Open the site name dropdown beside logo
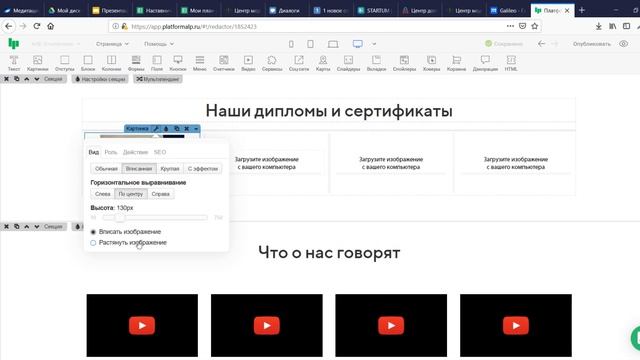 coord(56,44)
